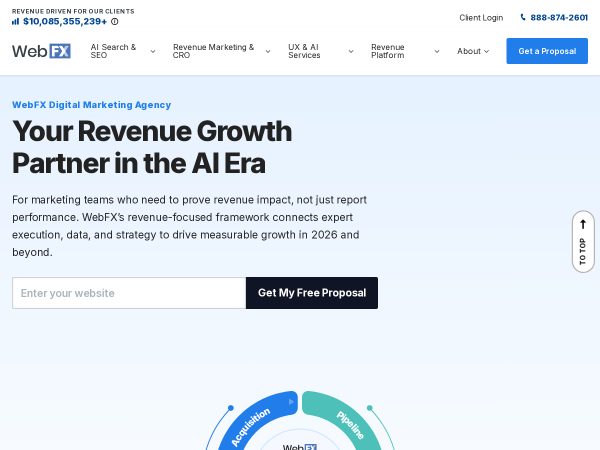Click the WebFX logo in wheel center
This screenshot has height=450, width=600.
click(300, 447)
